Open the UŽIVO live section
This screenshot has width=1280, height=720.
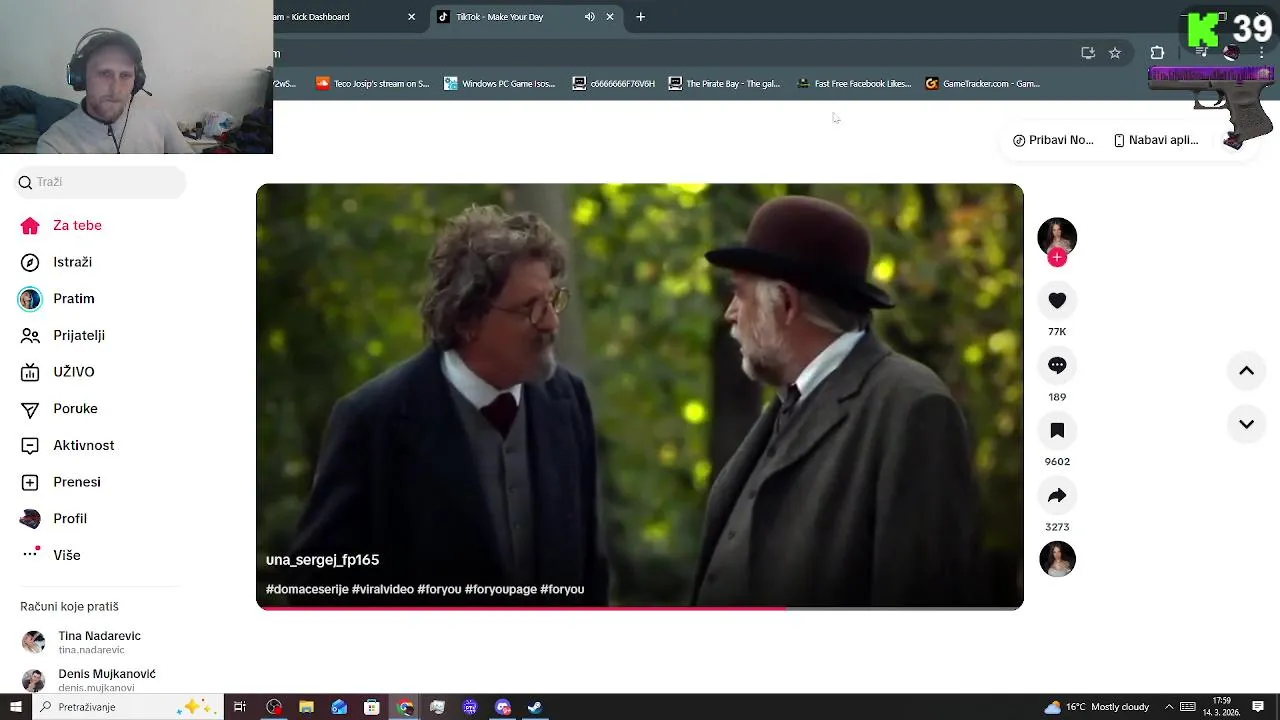[x=58, y=372]
